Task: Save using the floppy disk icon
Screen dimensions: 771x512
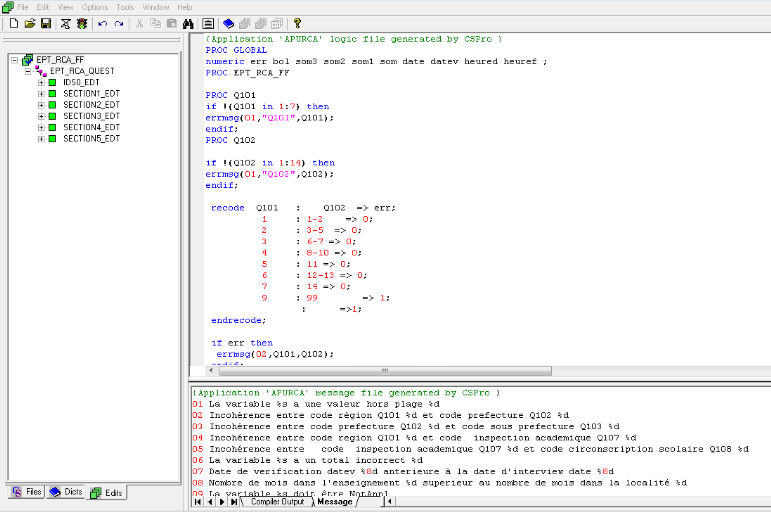Action: [x=46, y=23]
